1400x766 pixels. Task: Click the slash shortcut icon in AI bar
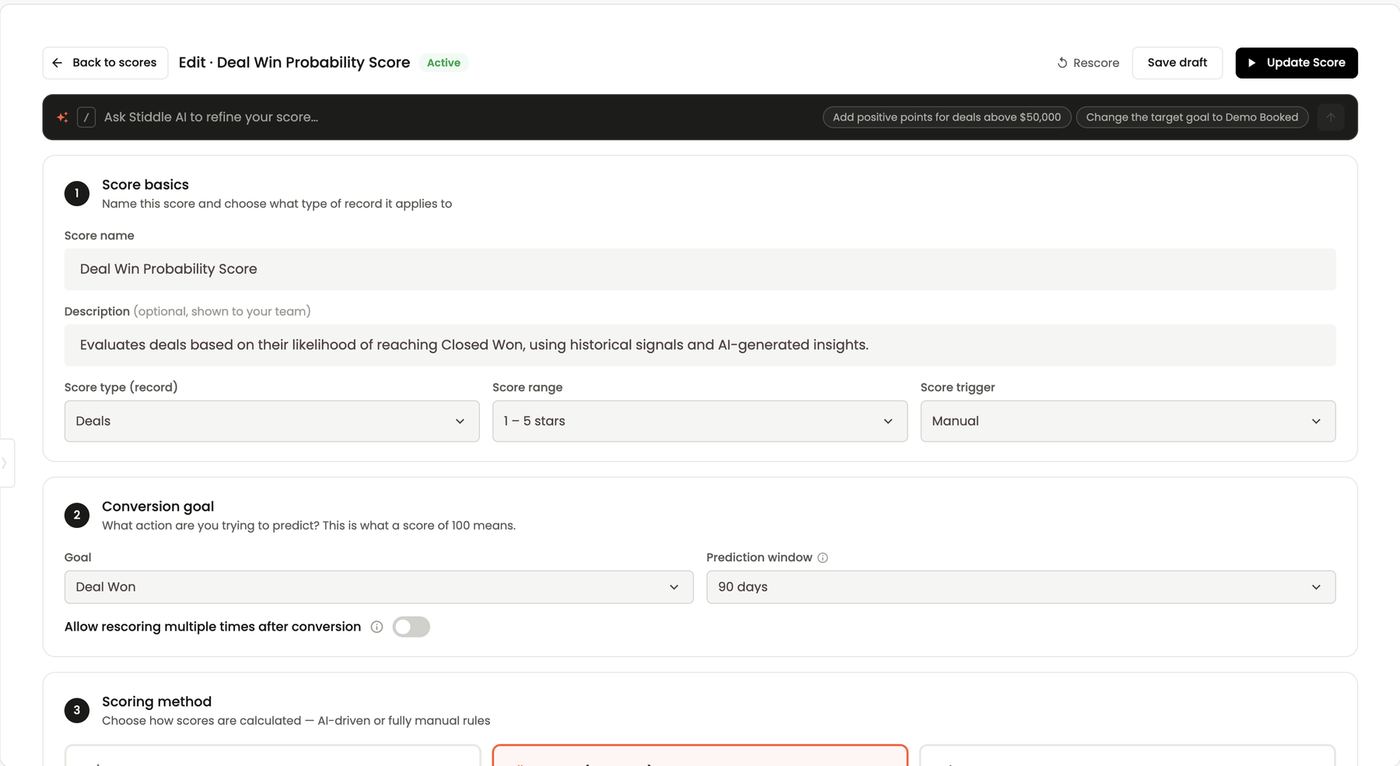click(86, 117)
